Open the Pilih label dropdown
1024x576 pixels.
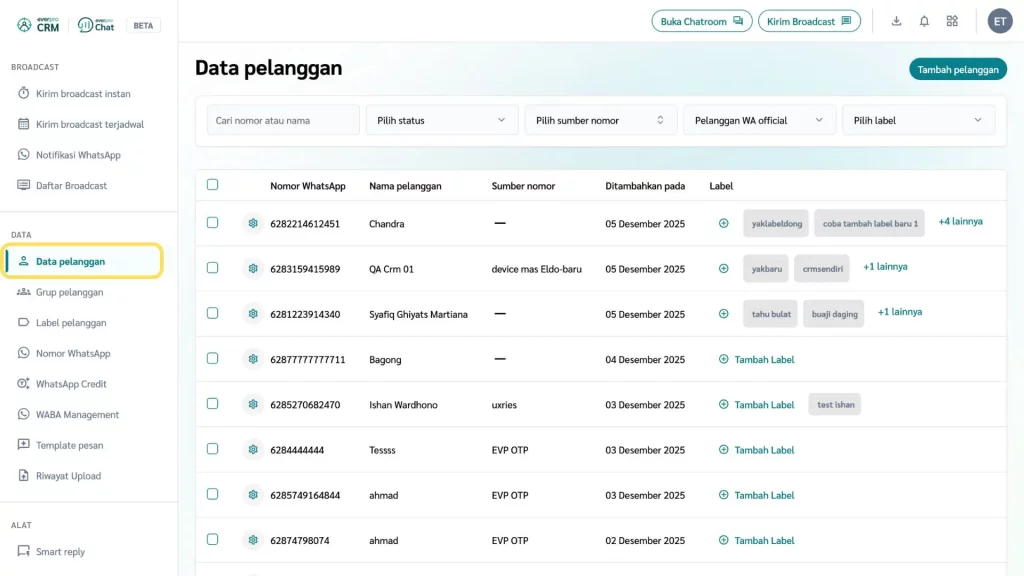(x=918, y=120)
